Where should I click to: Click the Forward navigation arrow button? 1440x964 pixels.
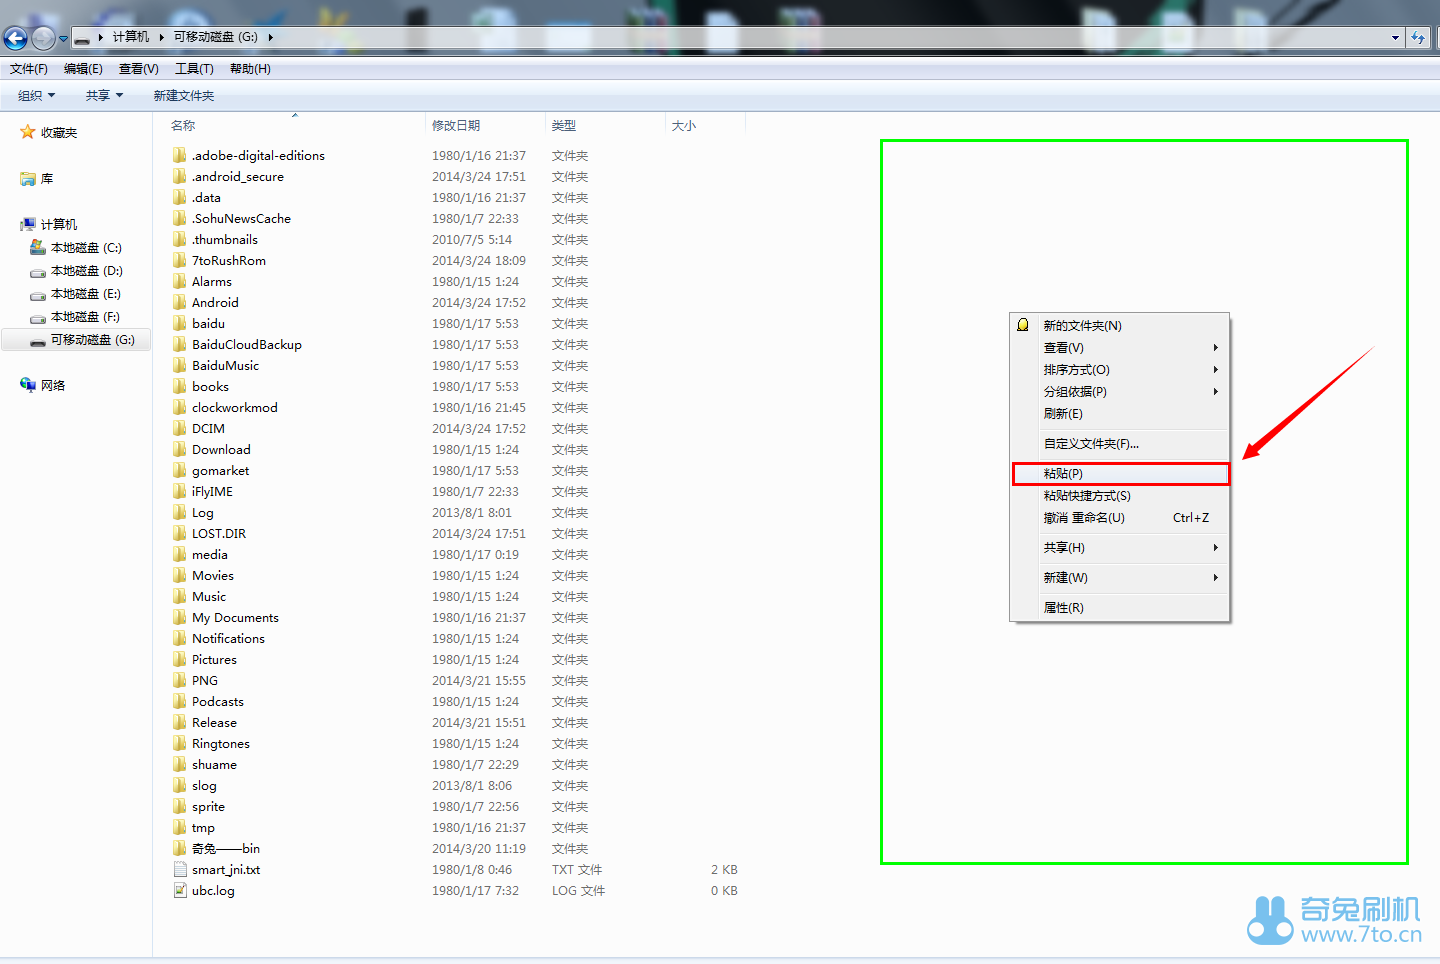43,38
